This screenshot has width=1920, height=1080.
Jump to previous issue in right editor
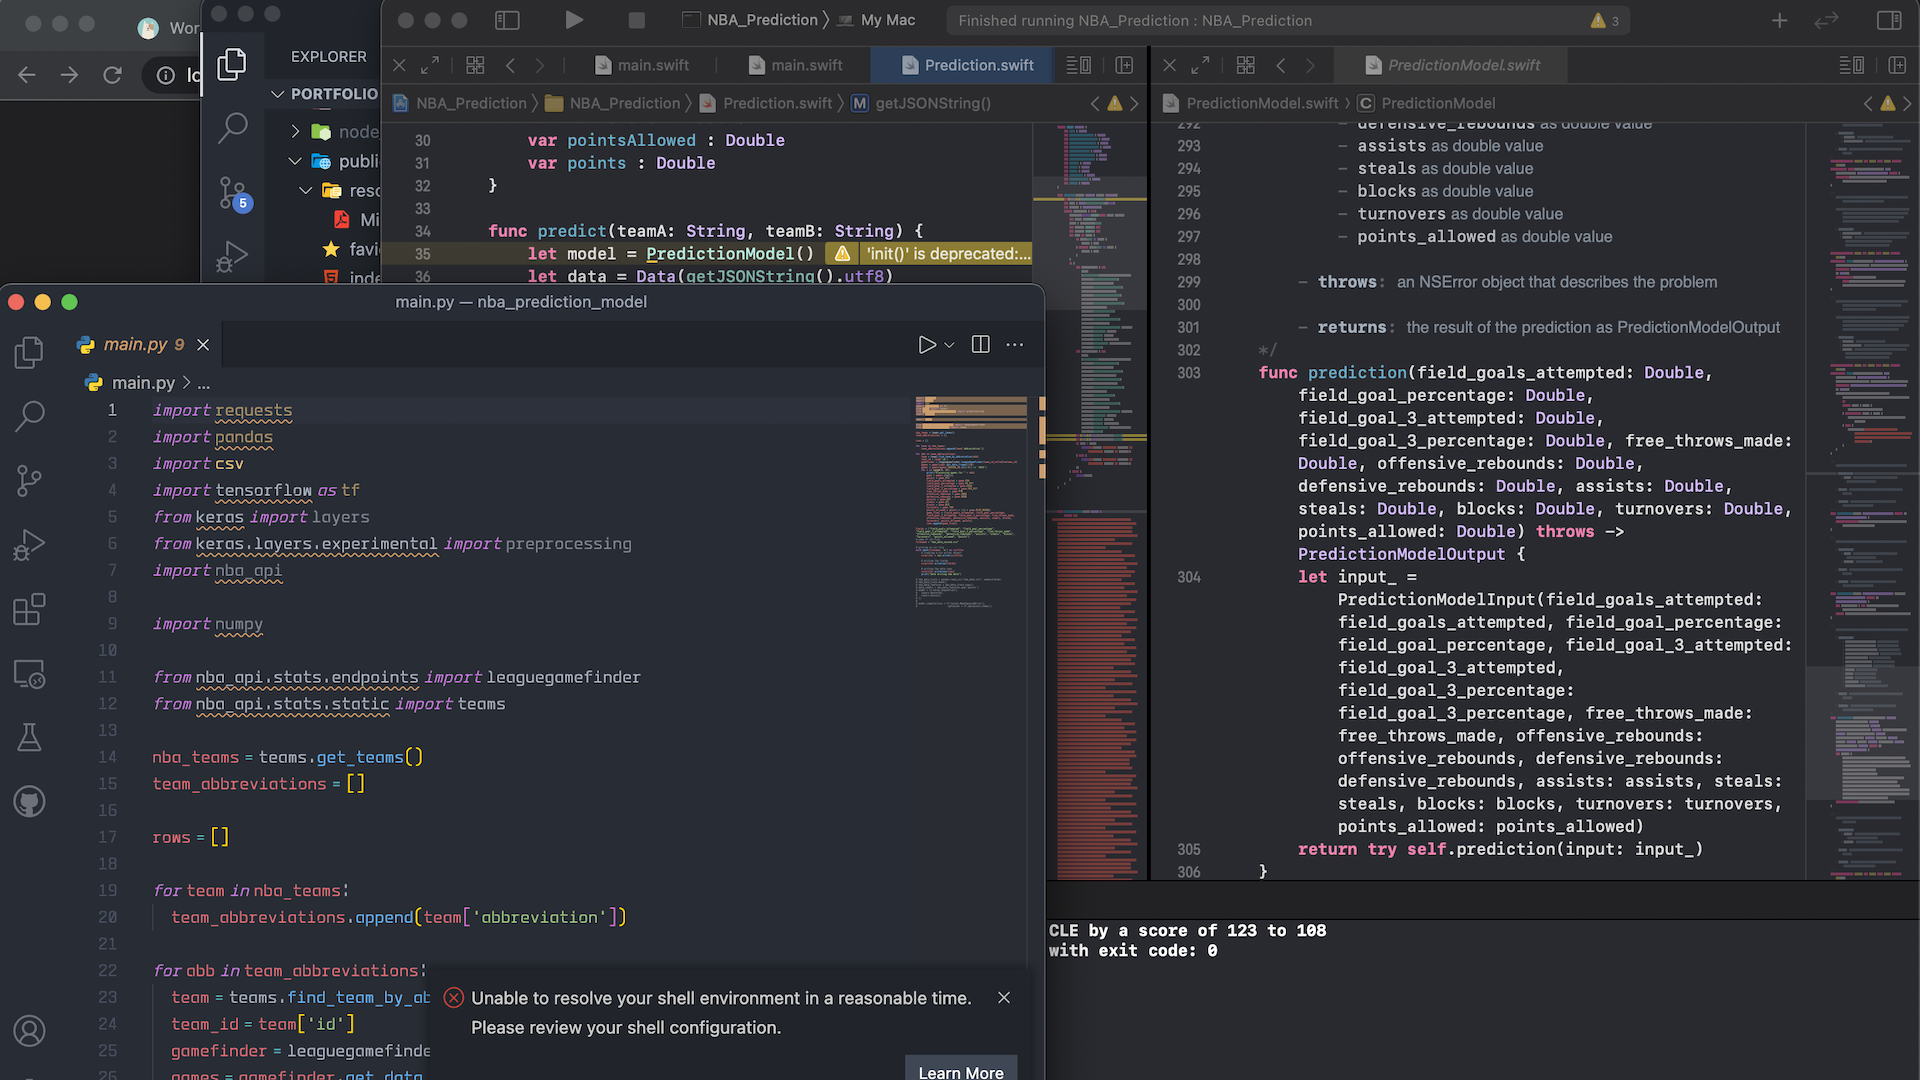(x=1867, y=103)
